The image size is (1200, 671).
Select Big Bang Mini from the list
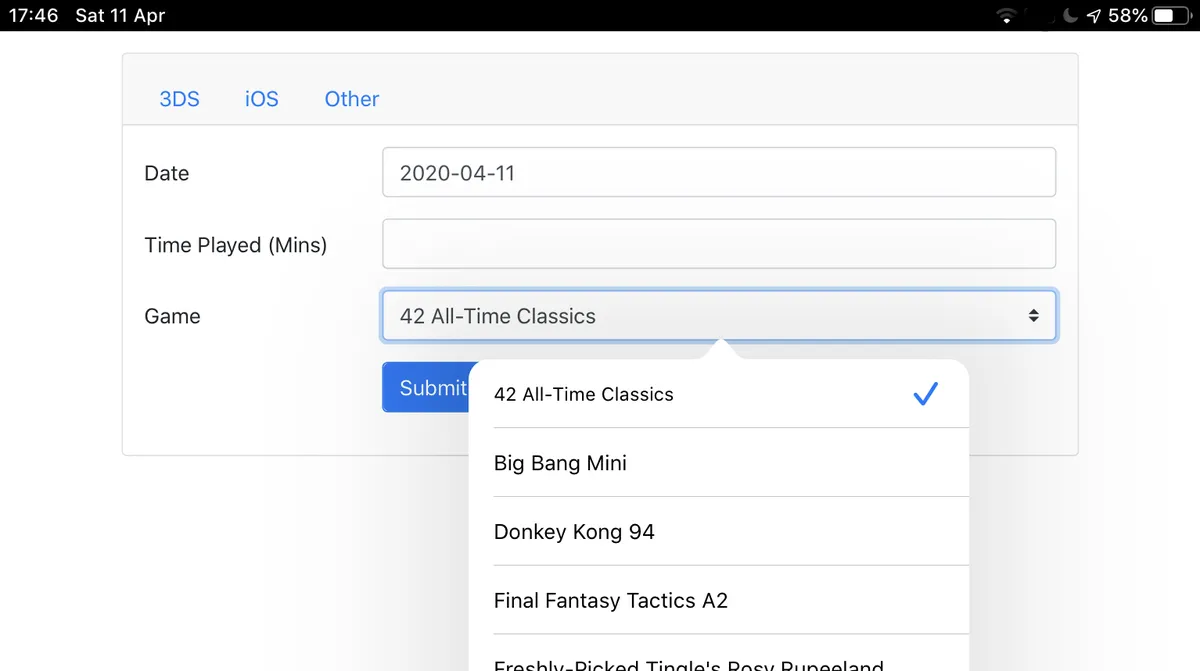click(x=718, y=463)
